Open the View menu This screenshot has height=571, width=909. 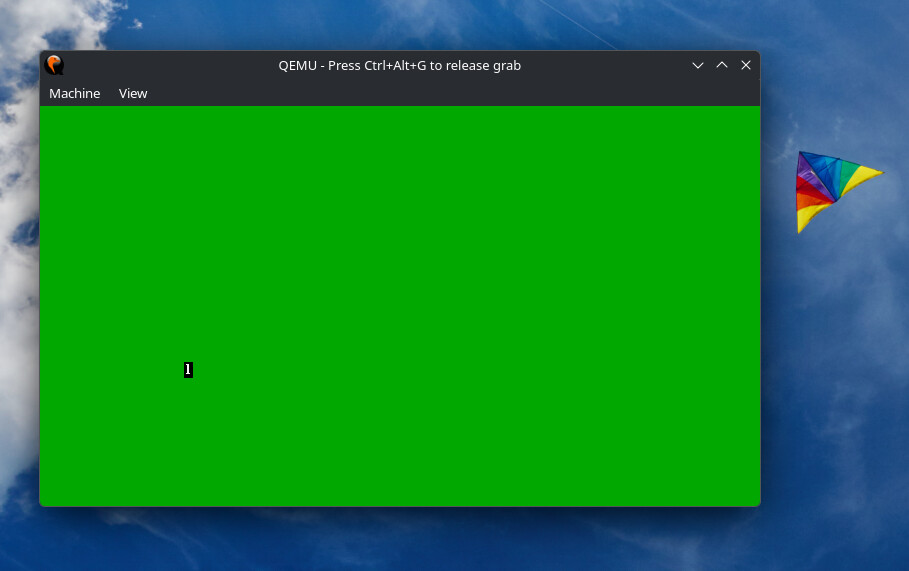tap(133, 93)
